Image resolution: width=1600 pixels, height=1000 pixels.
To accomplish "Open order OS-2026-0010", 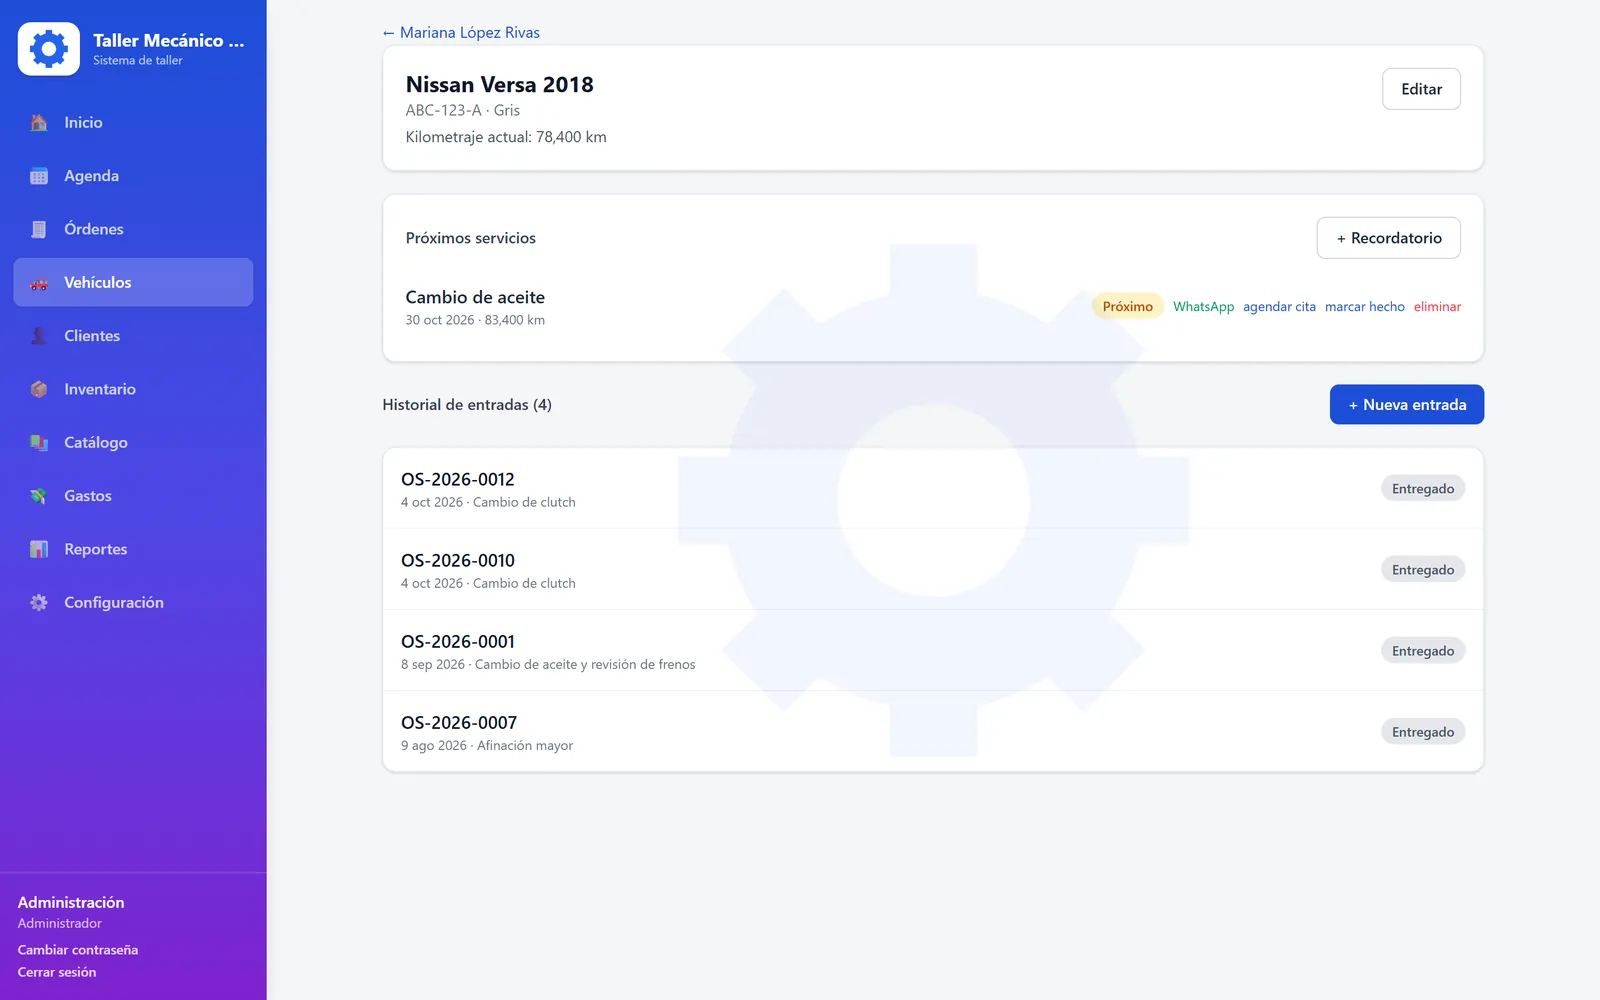I will [933, 570].
